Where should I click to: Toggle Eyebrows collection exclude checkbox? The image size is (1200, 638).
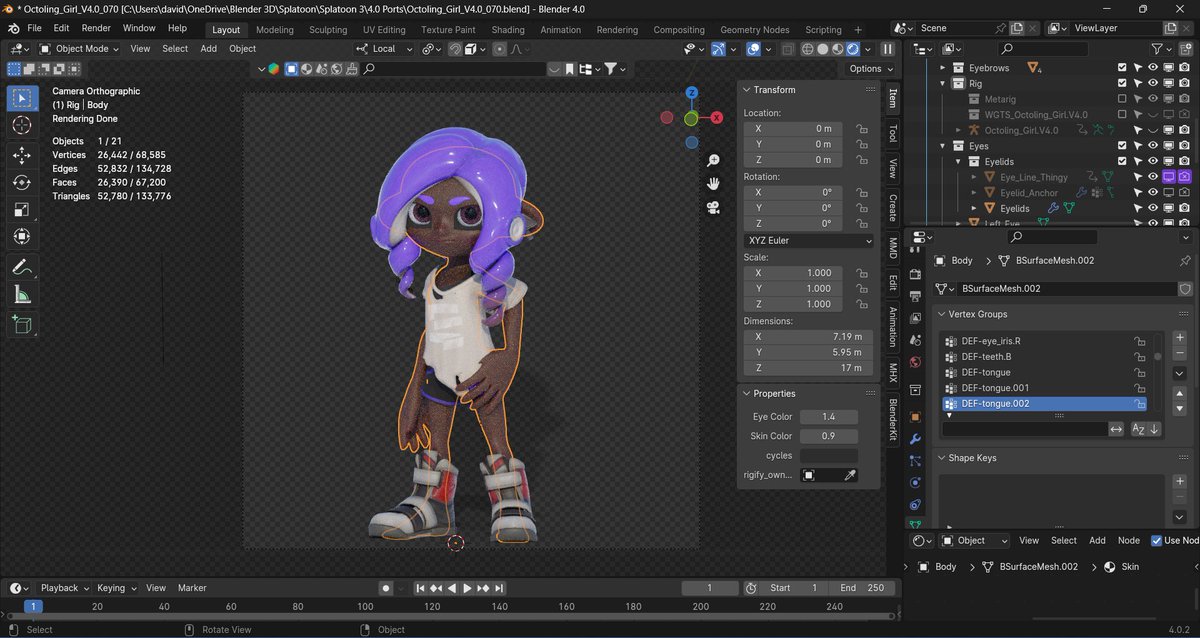(1122, 68)
